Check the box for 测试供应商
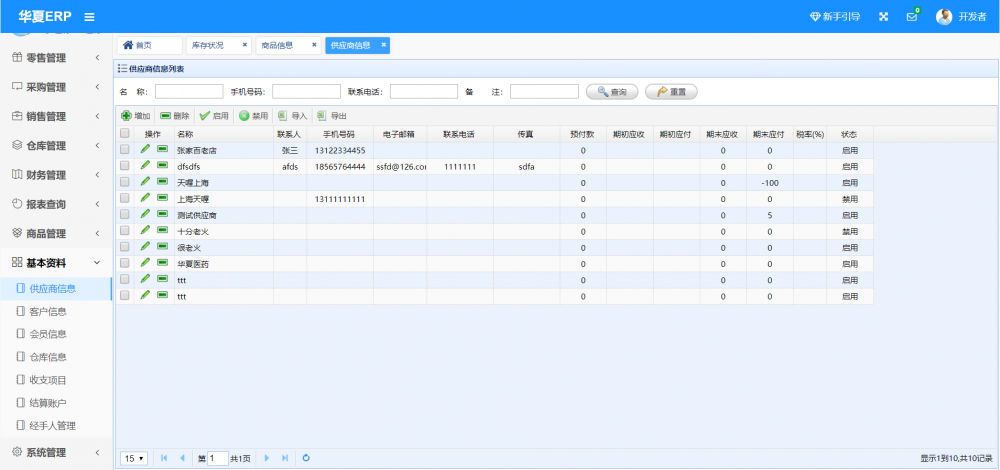This screenshot has width=1000, height=470. [124, 214]
